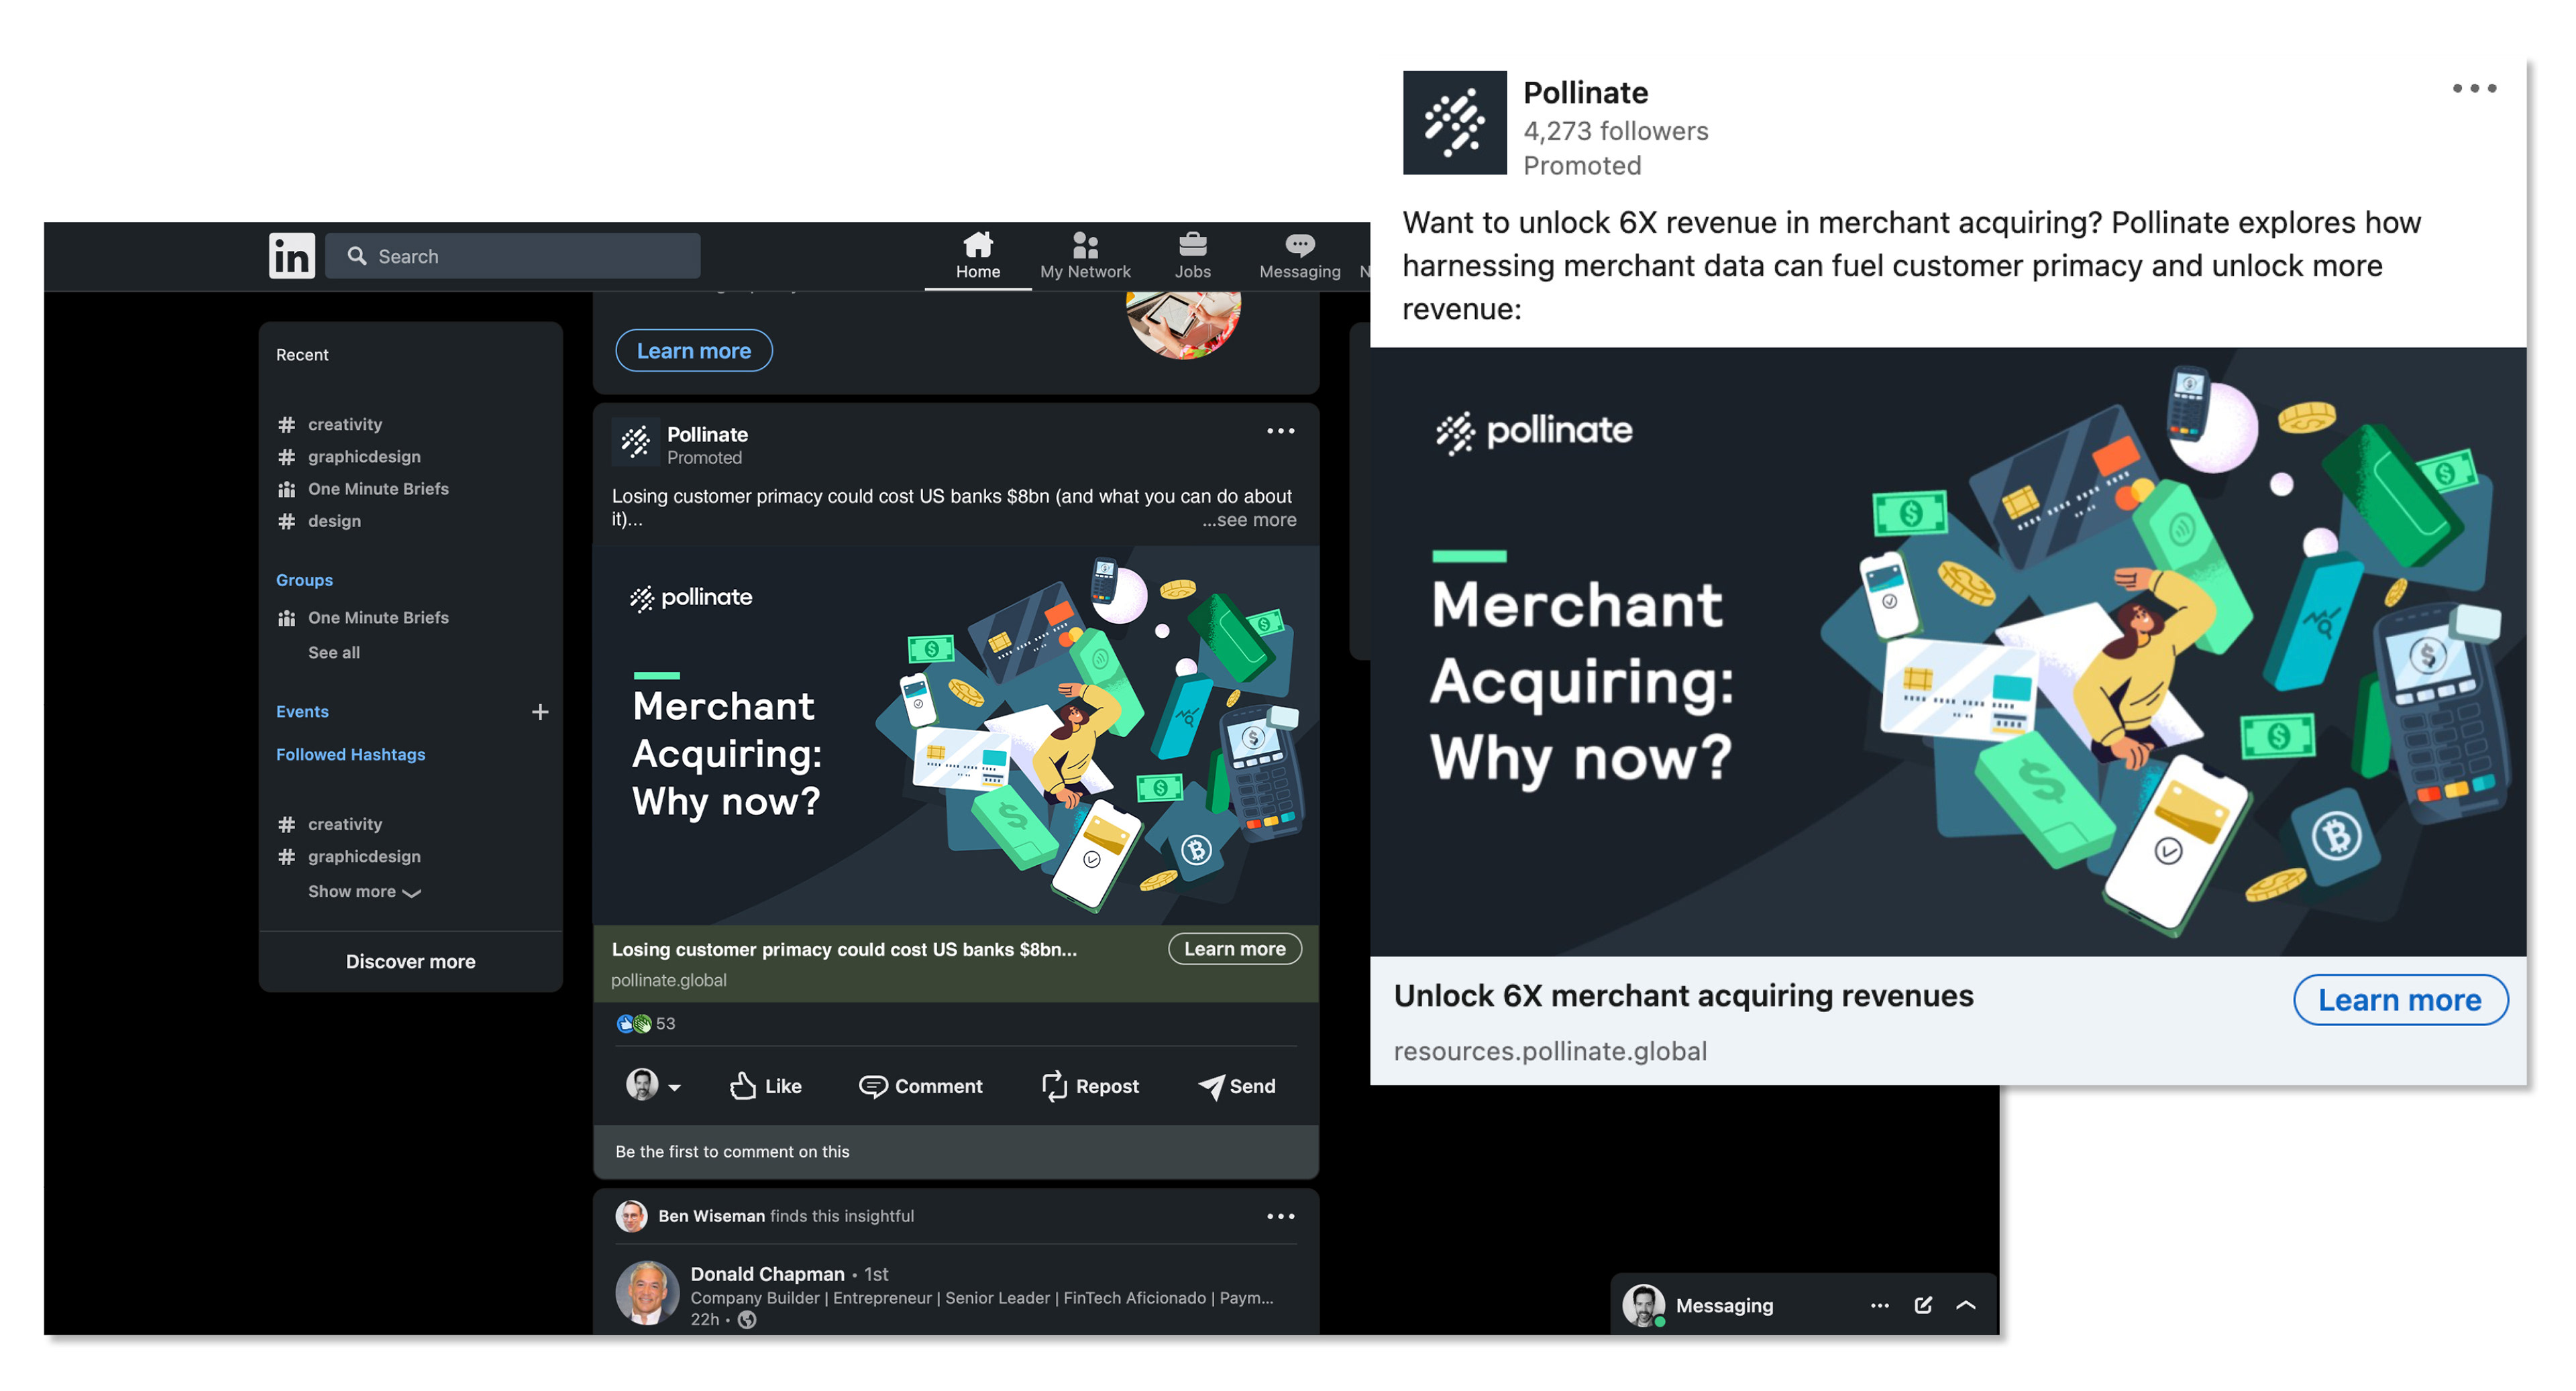Image resolution: width=2576 pixels, height=1391 pixels.
Task: Click the LinkedIn Search input field
Action: [512, 256]
